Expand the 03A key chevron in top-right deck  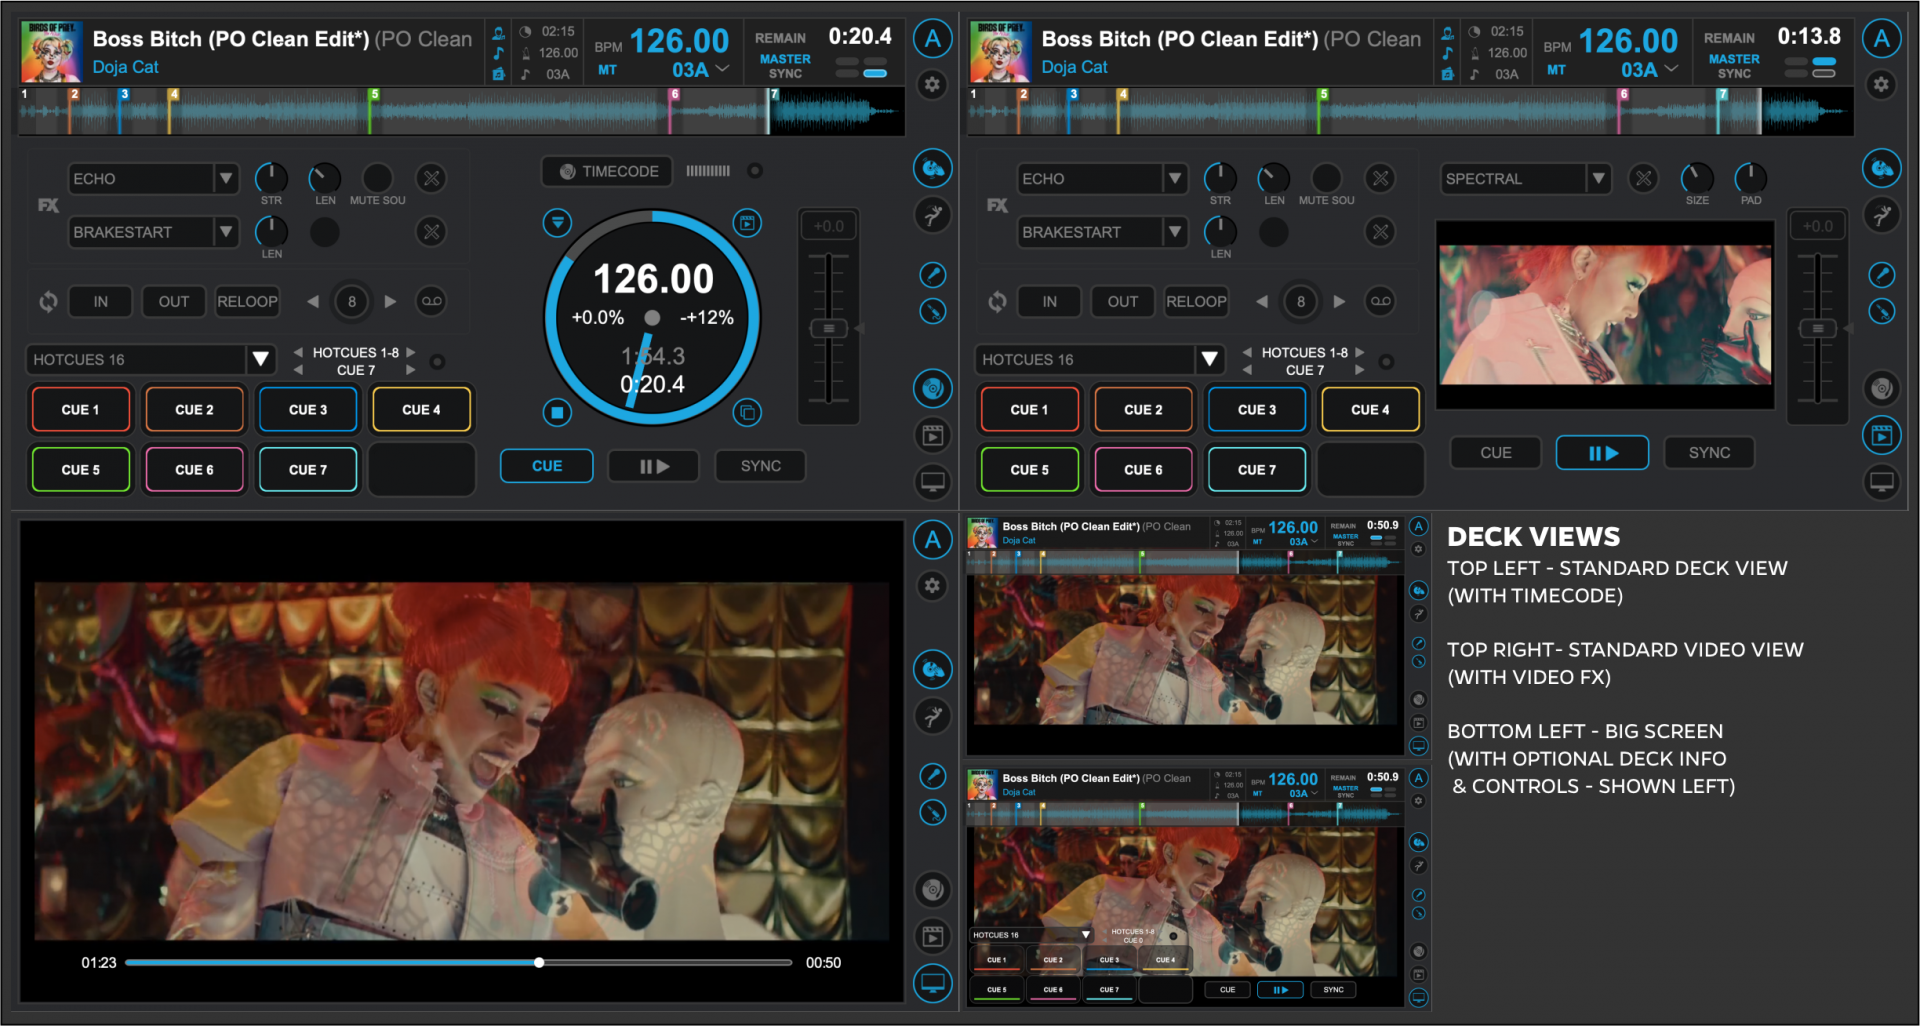[x=1671, y=69]
